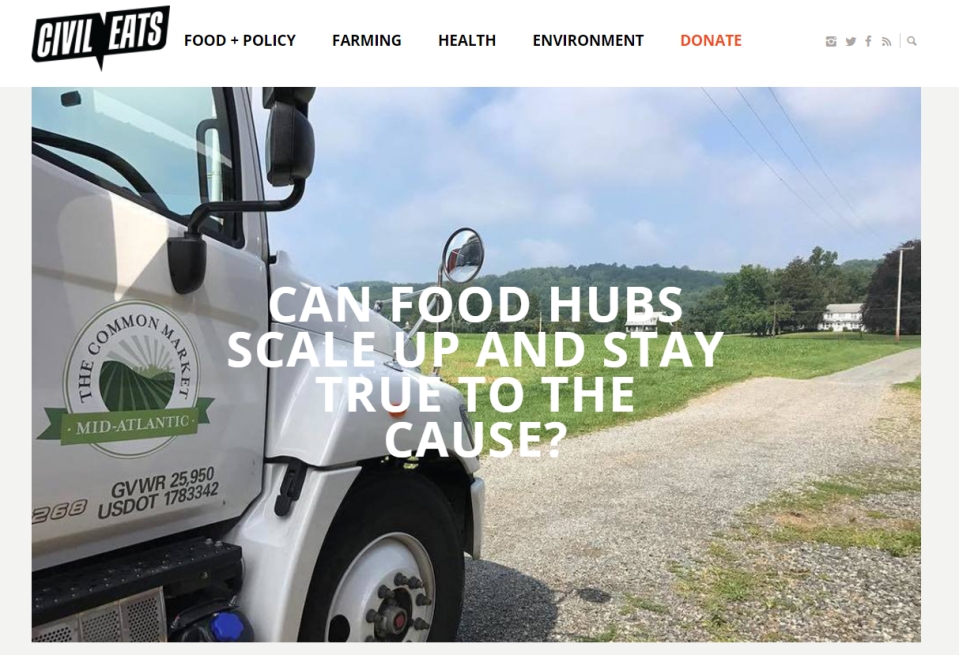Go home via Civil Eats logo

pyautogui.click(x=101, y=37)
